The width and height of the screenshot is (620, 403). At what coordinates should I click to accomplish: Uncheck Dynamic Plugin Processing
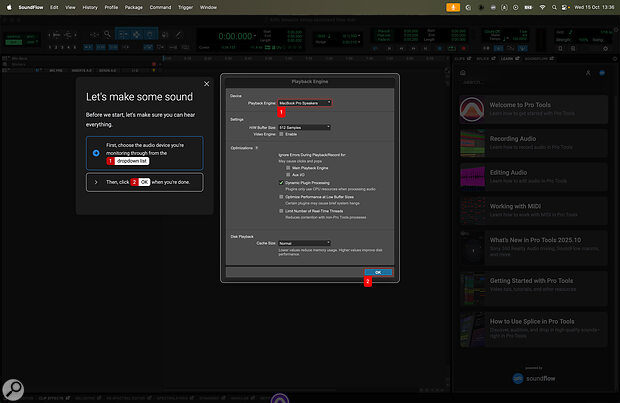[x=281, y=183]
